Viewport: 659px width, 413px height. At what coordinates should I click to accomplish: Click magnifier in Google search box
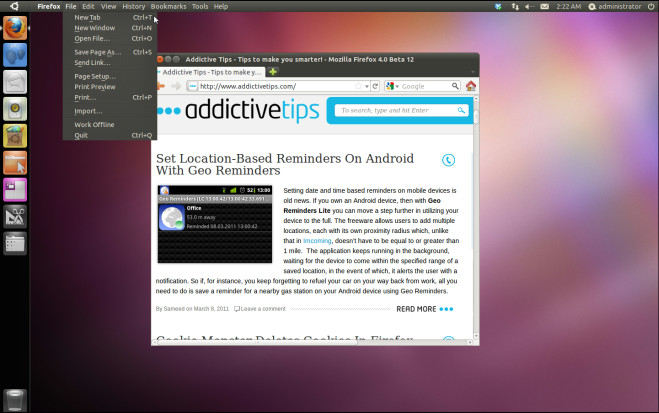[455, 86]
